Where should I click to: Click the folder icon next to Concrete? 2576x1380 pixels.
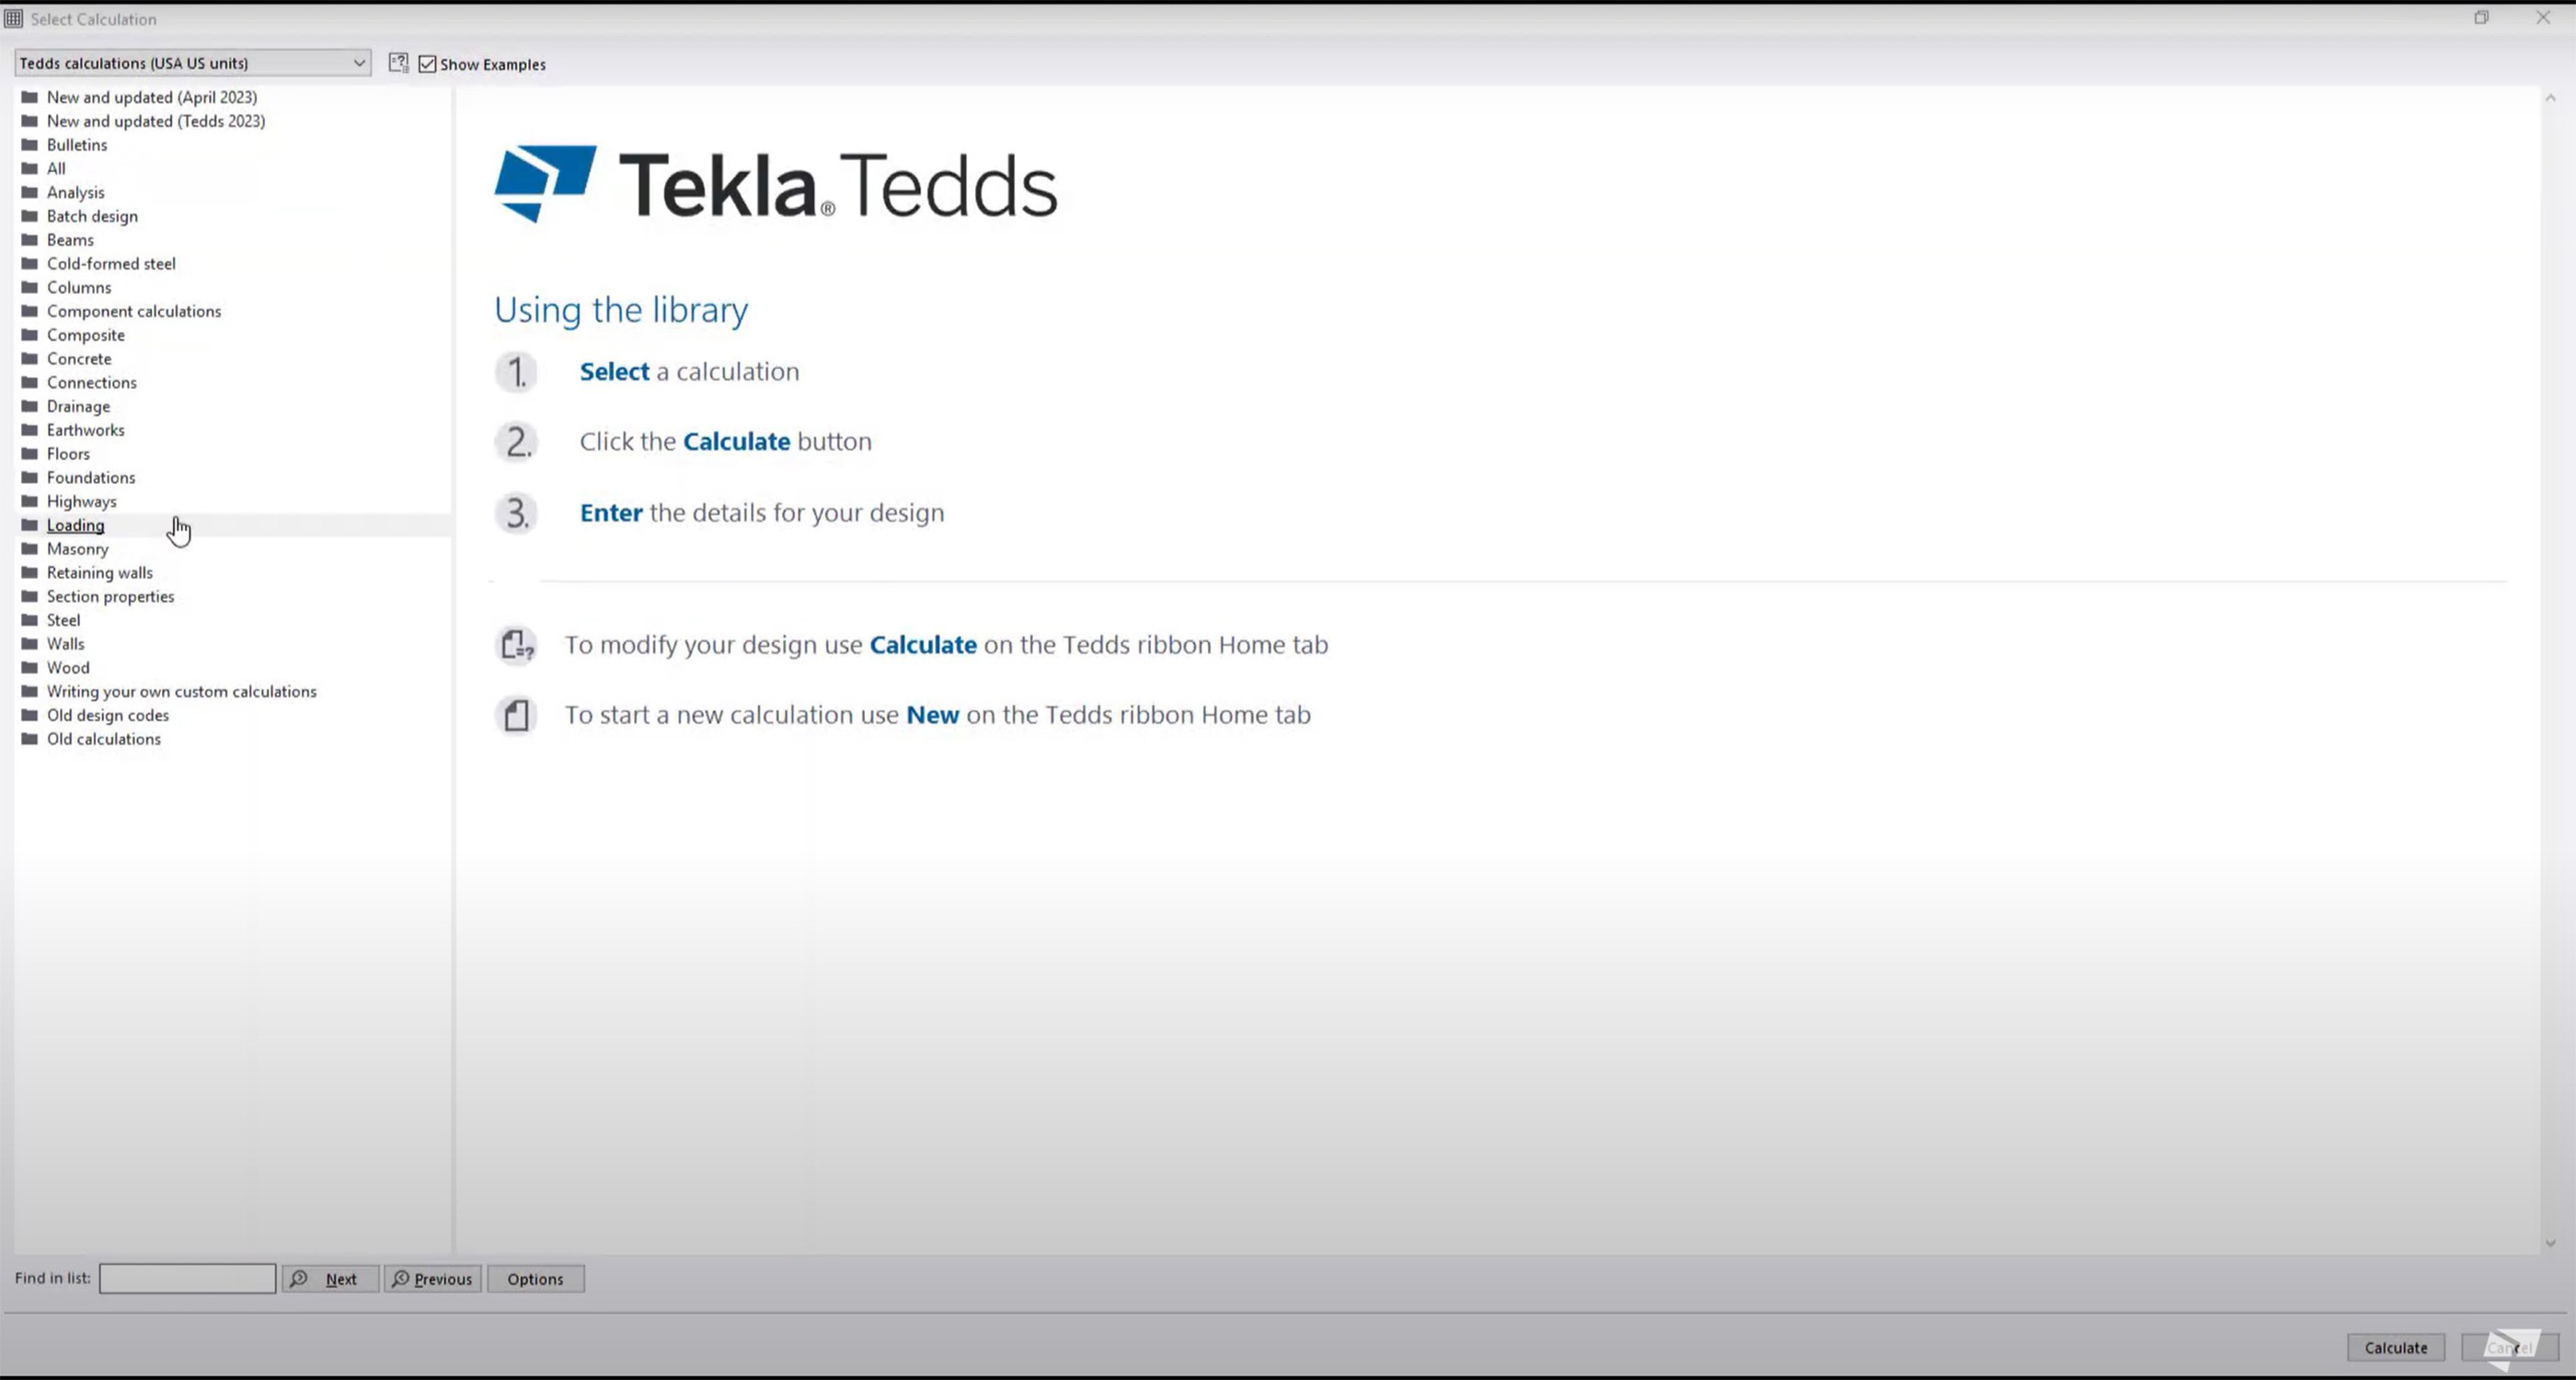click(x=29, y=358)
